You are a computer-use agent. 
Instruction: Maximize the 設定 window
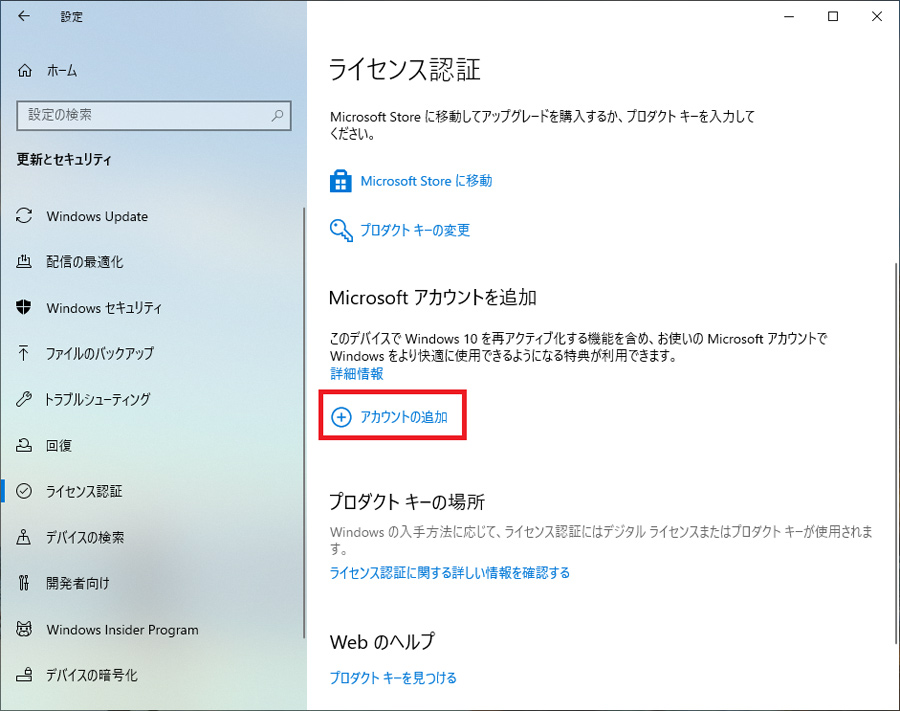(833, 17)
